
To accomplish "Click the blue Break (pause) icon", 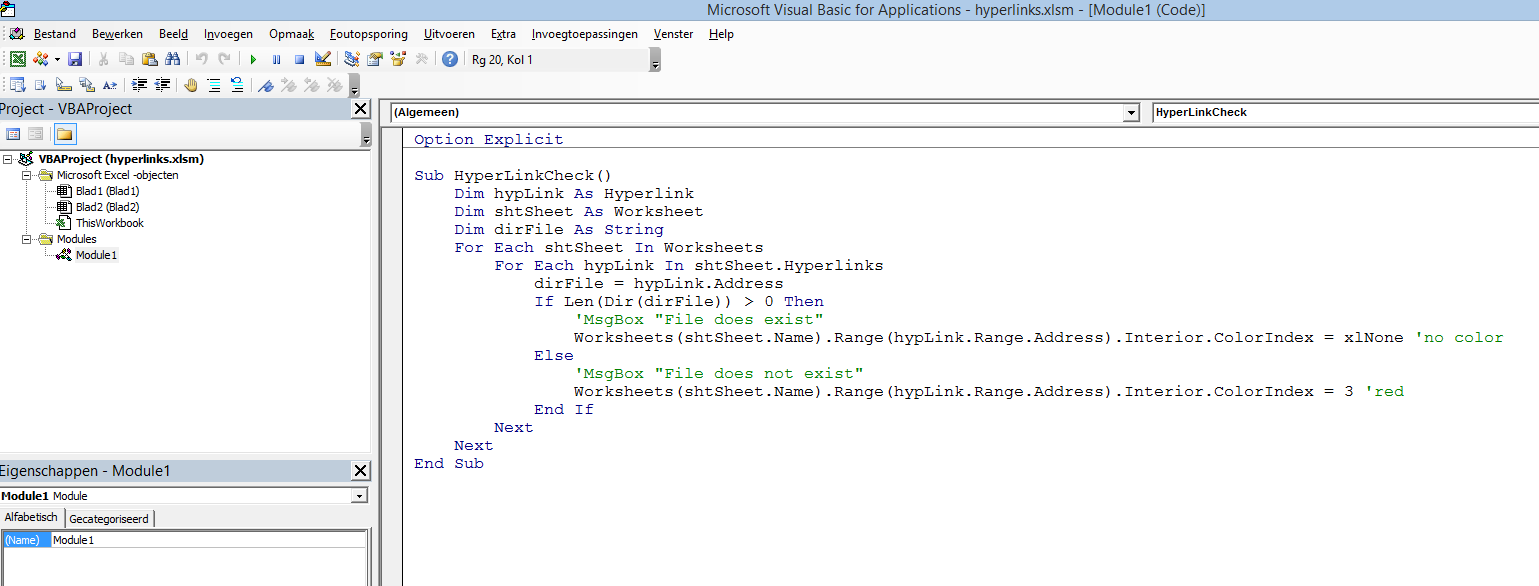I will tap(276, 60).
